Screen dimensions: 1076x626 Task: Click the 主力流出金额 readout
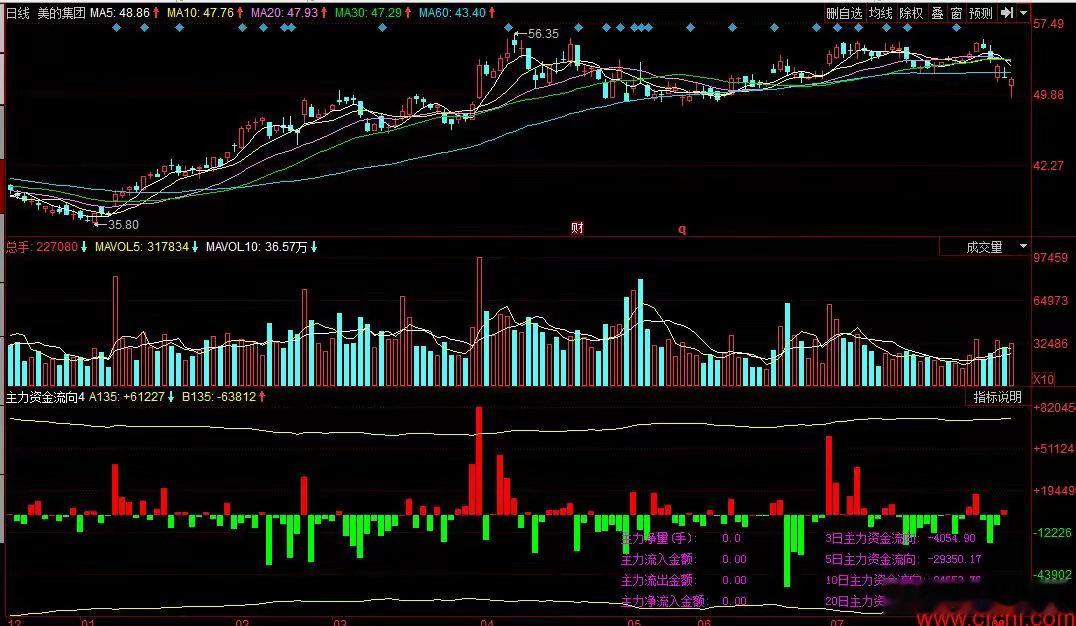click(x=684, y=580)
